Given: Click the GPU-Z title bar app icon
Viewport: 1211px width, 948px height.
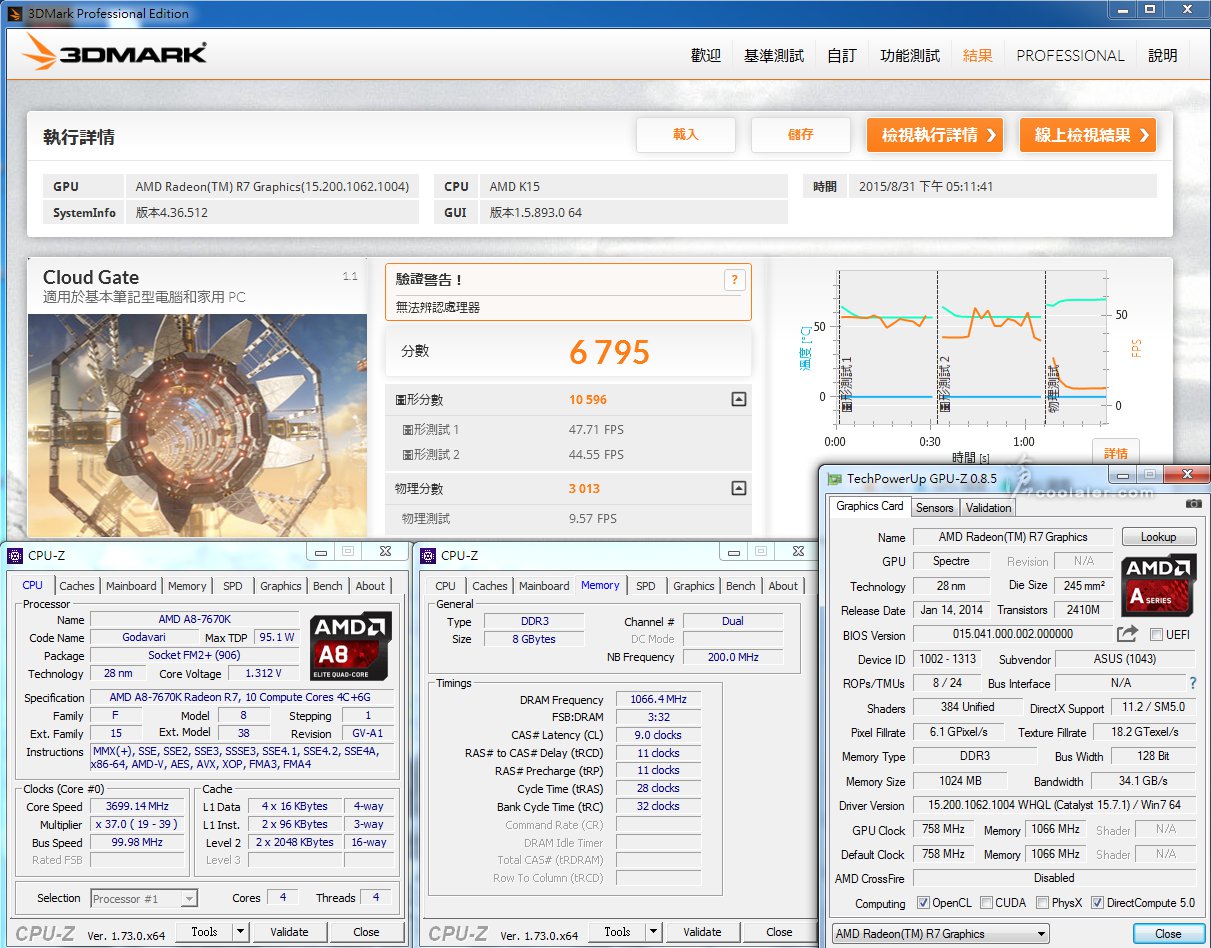Looking at the screenshot, I should click(834, 478).
